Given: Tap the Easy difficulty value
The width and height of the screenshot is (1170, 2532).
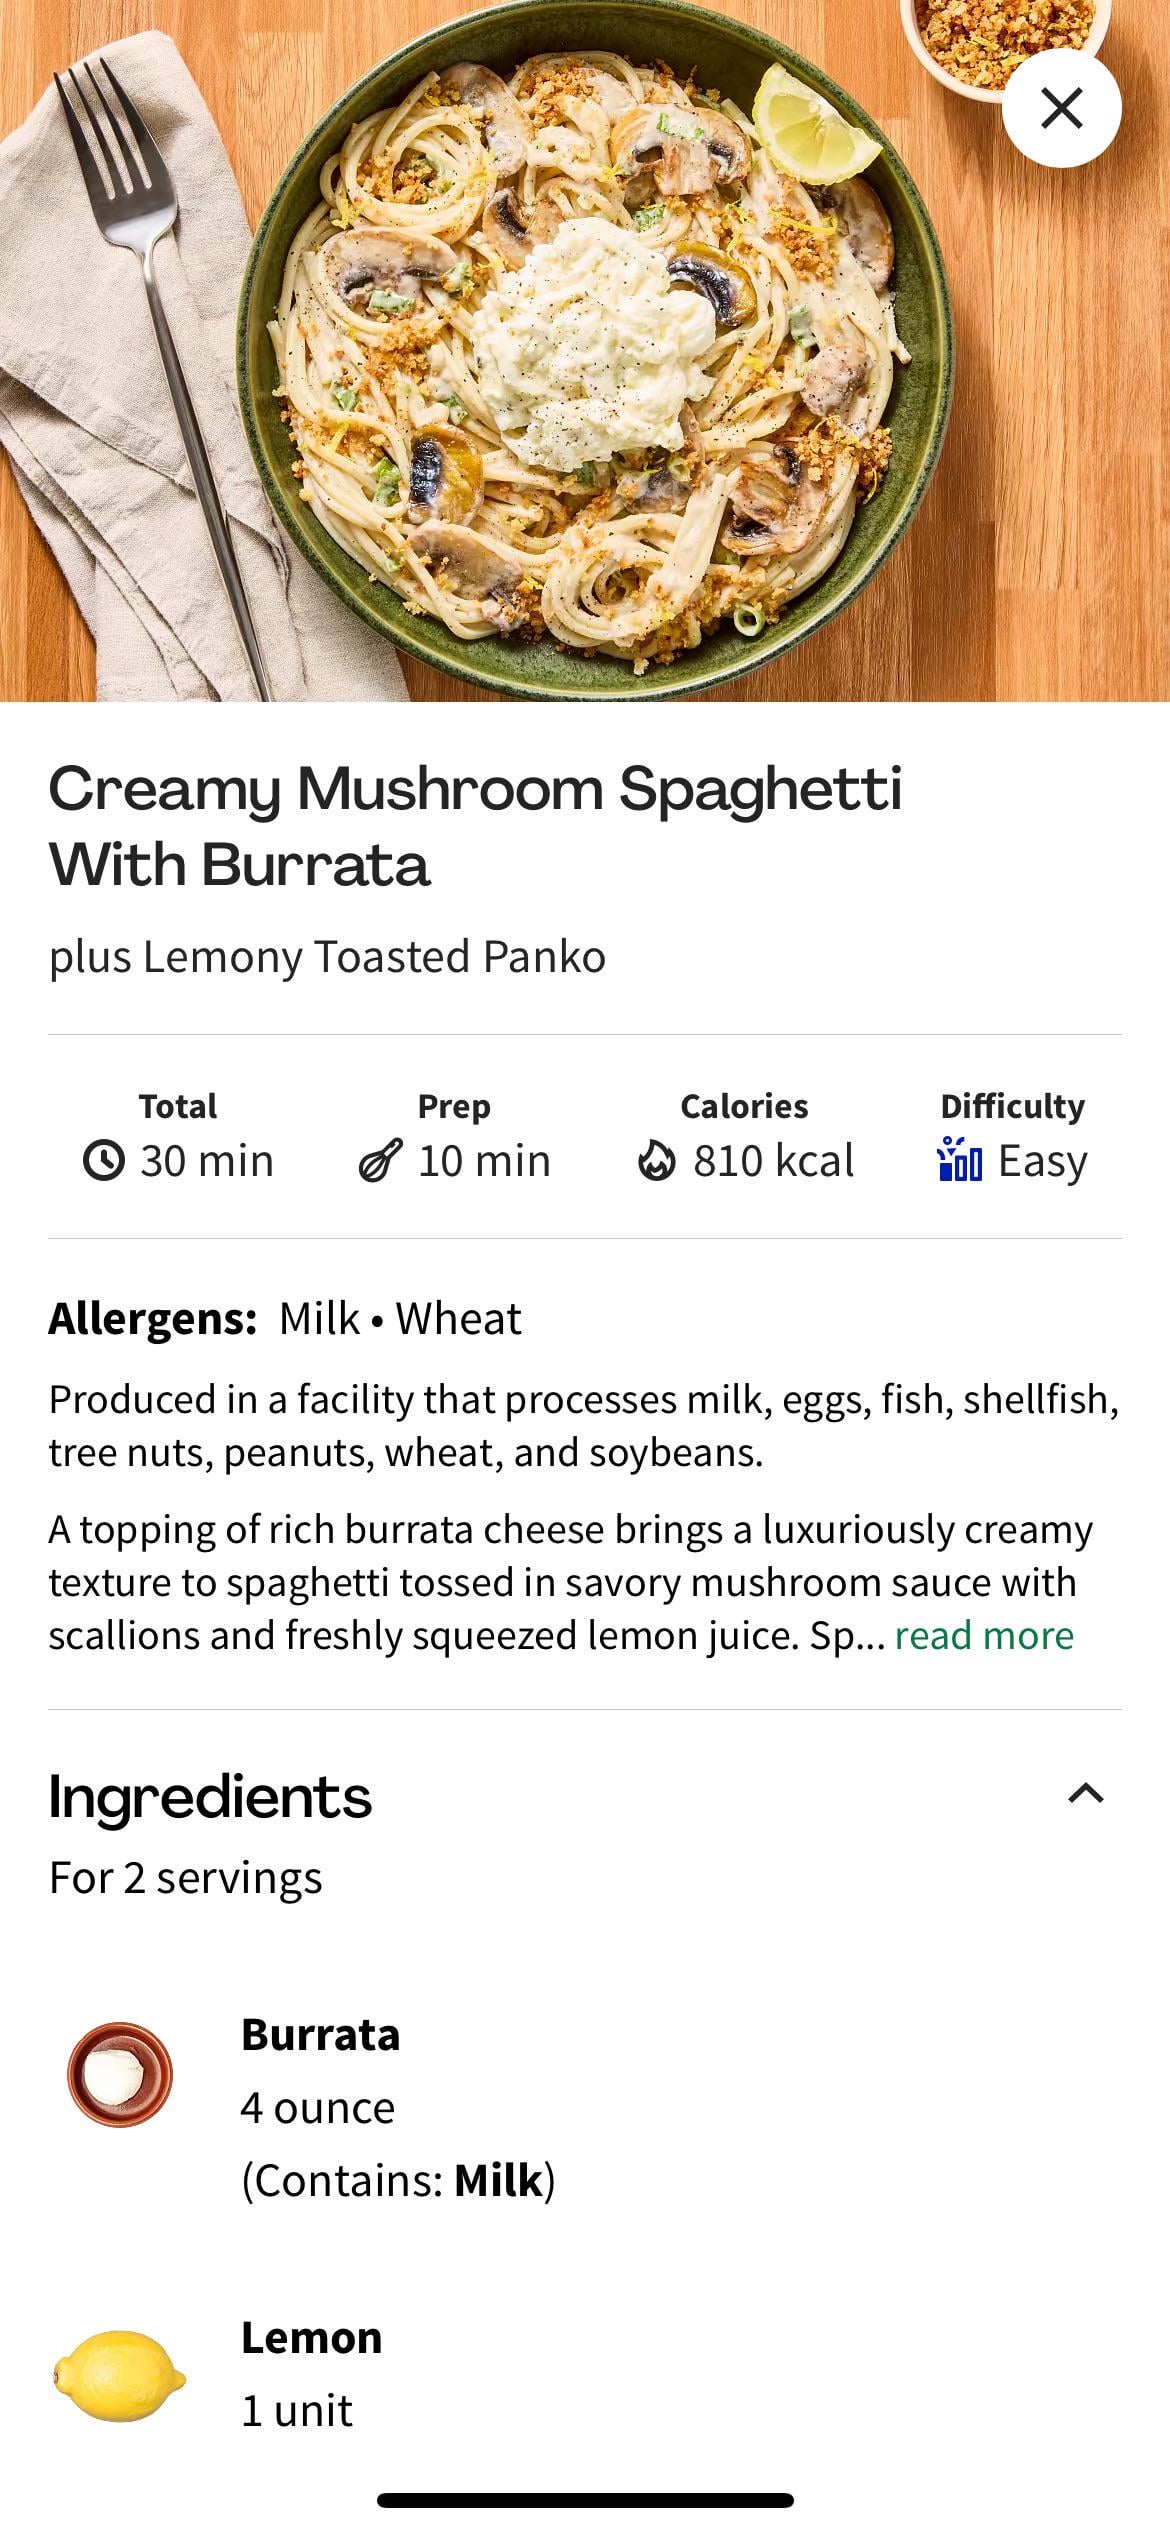Looking at the screenshot, I should click(x=1042, y=1161).
